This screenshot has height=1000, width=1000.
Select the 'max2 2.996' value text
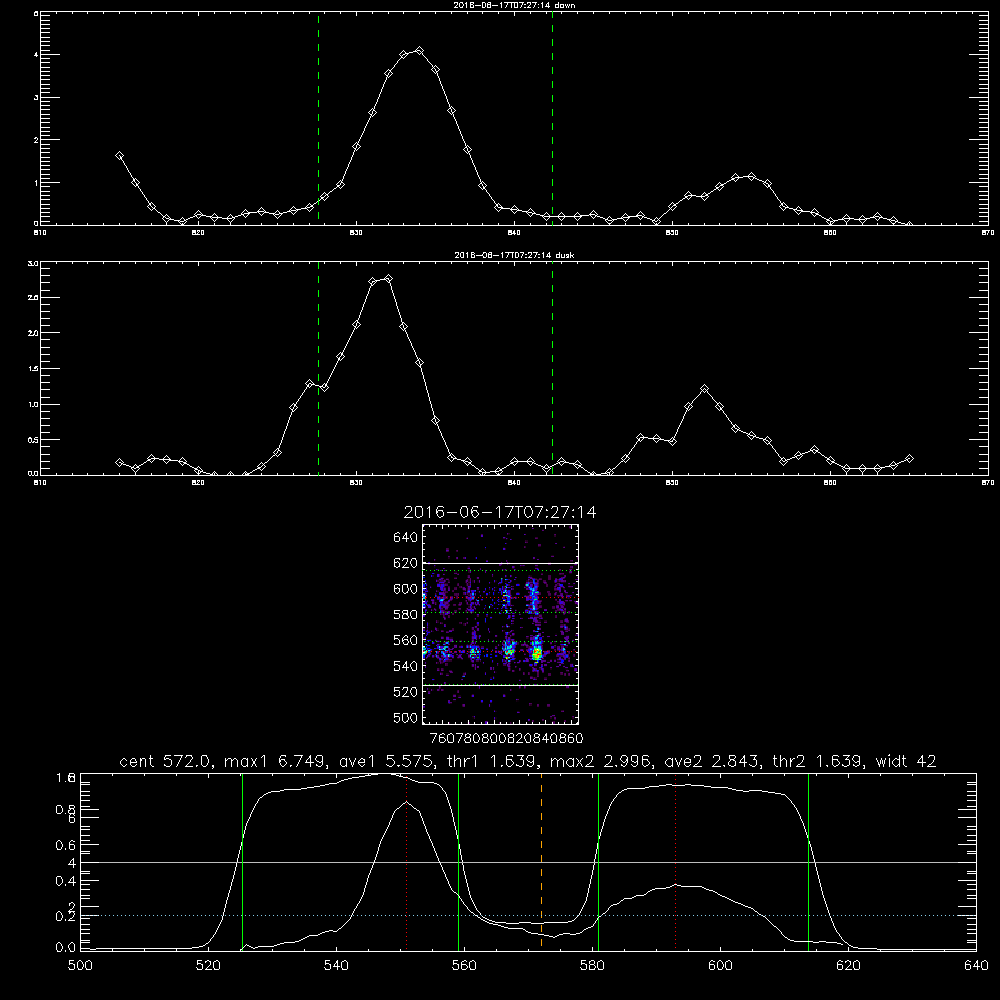pyautogui.click(x=601, y=761)
